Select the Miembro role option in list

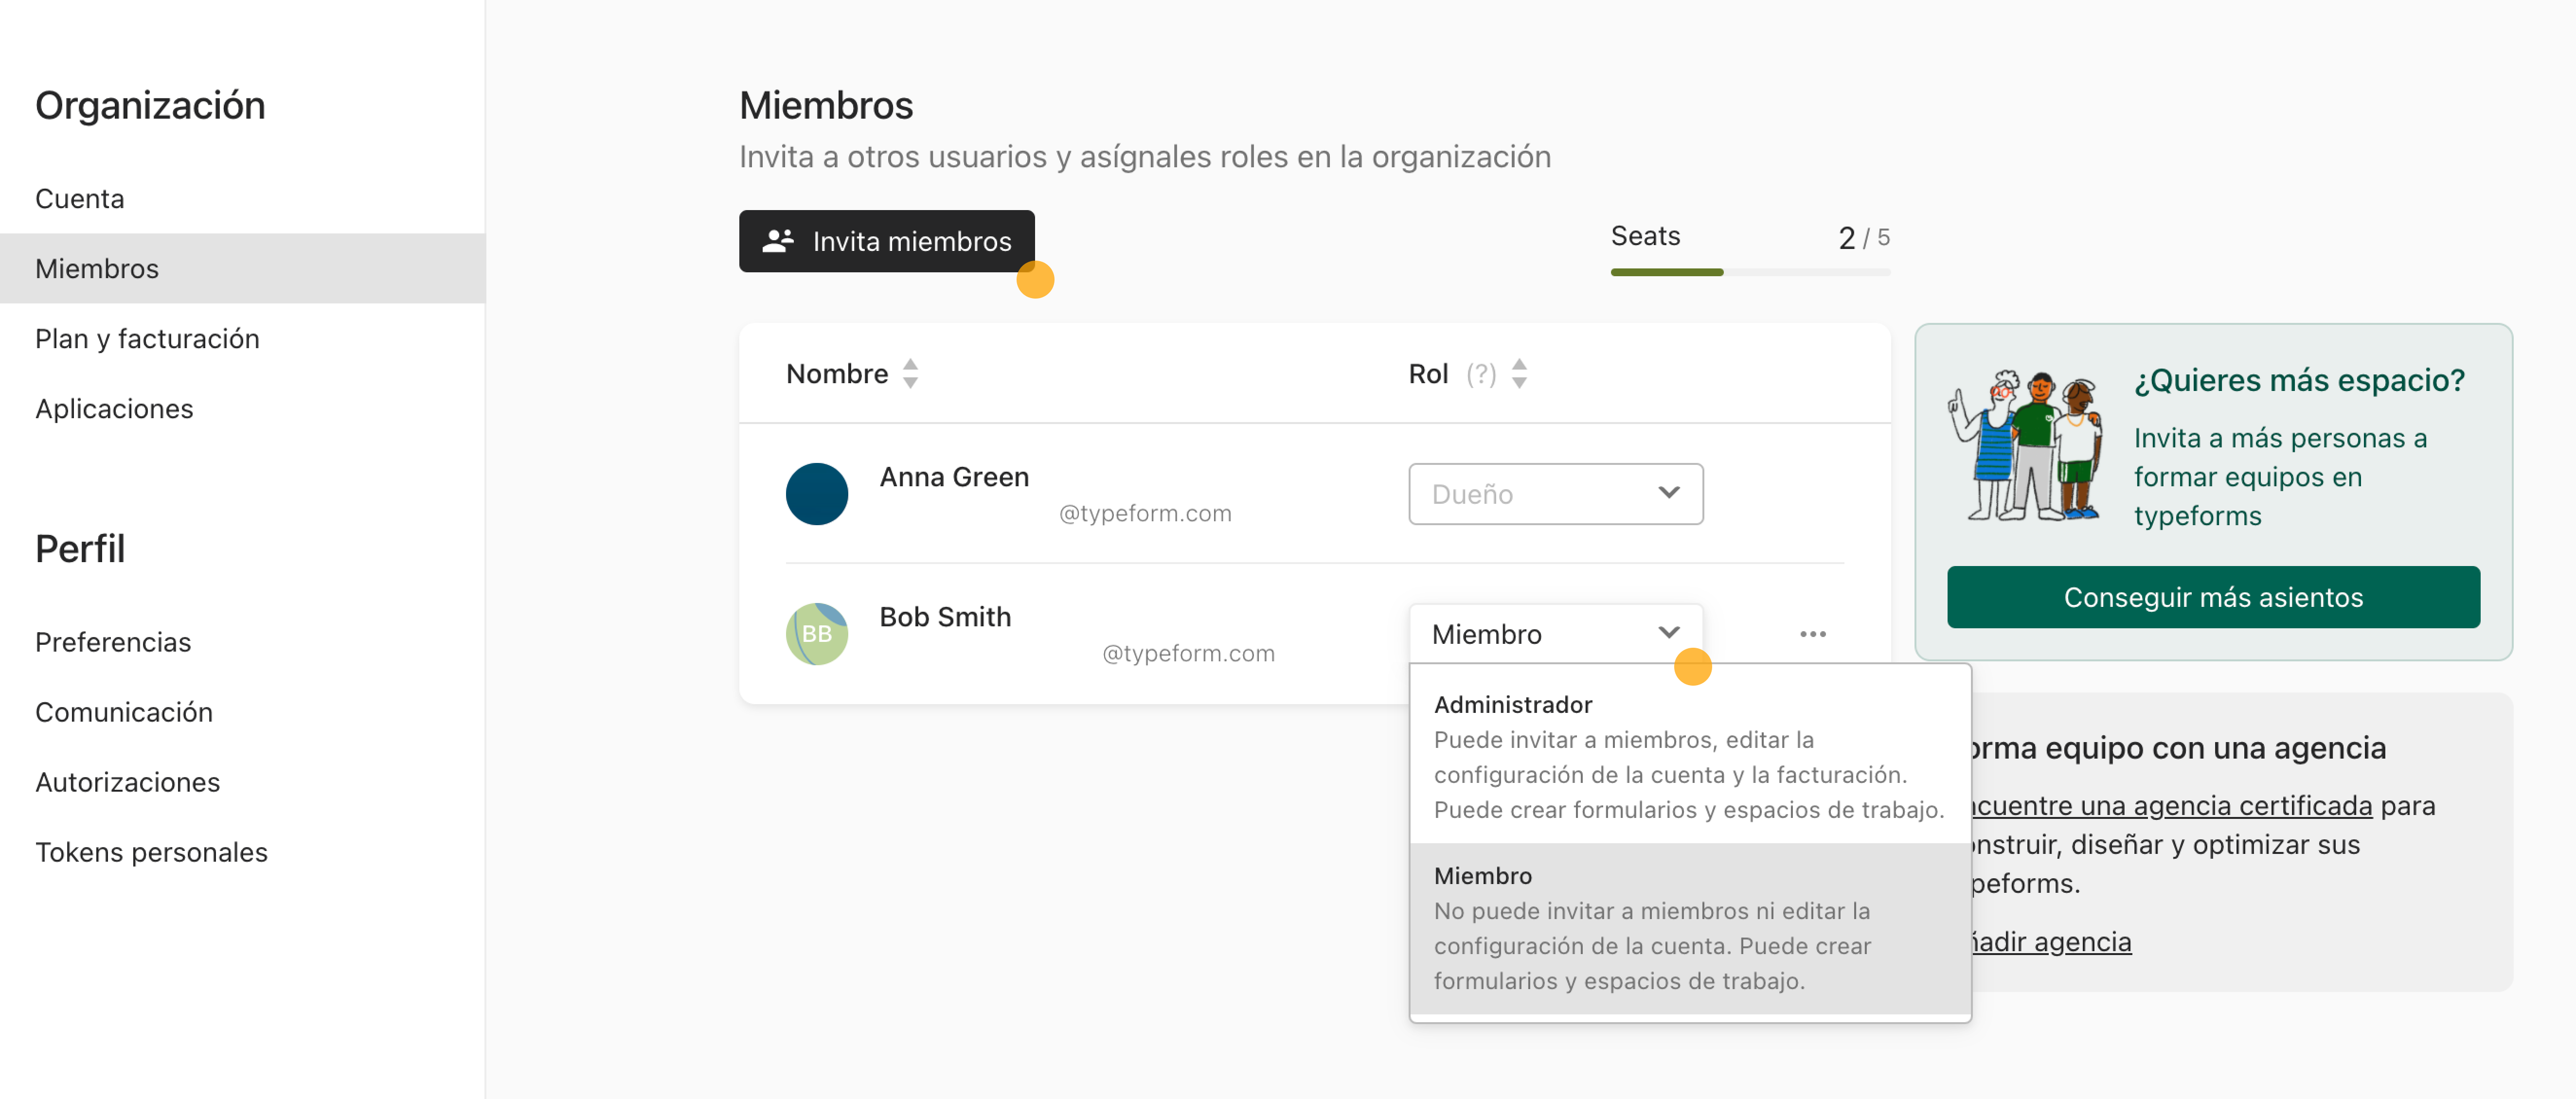(1689, 927)
